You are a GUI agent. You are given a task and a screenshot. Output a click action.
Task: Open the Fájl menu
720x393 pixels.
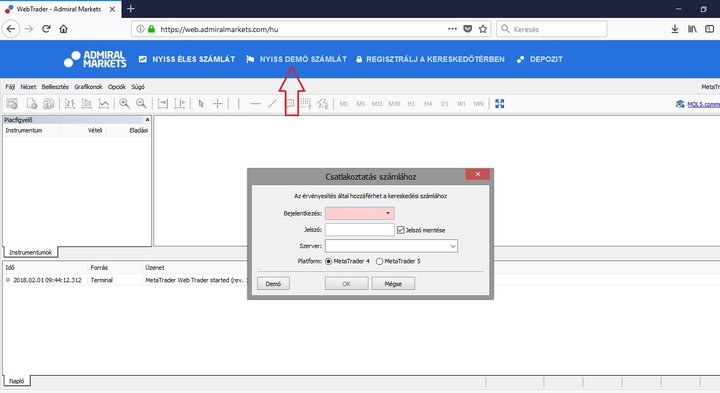coord(10,87)
